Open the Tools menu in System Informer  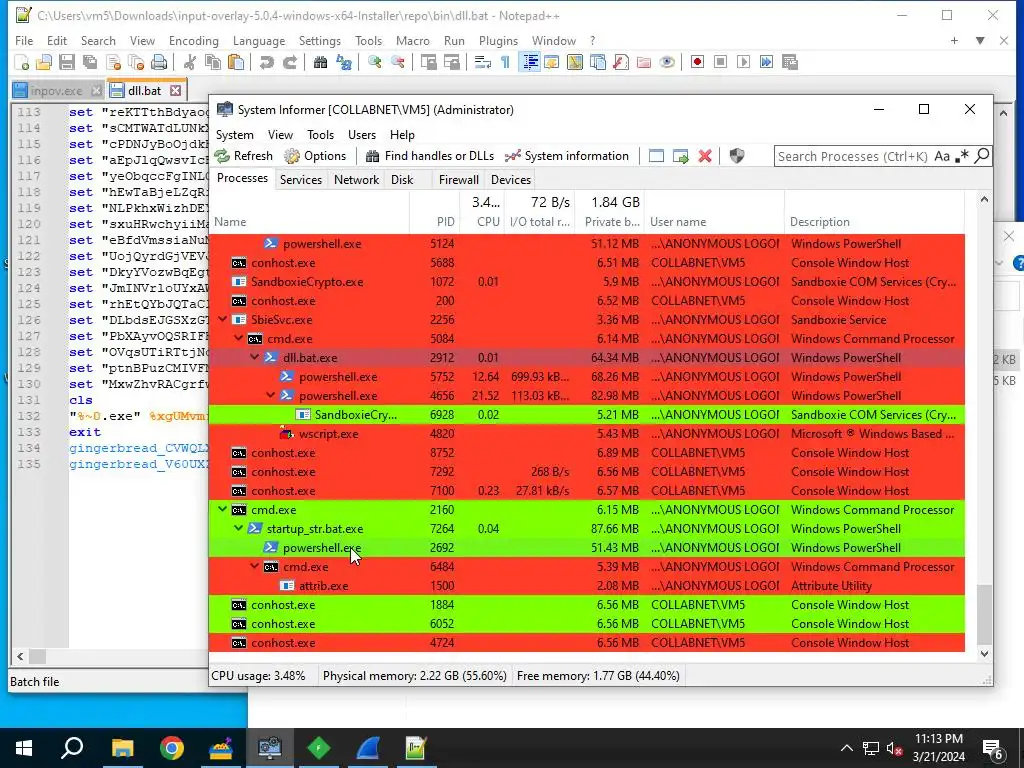tap(321, 135)
